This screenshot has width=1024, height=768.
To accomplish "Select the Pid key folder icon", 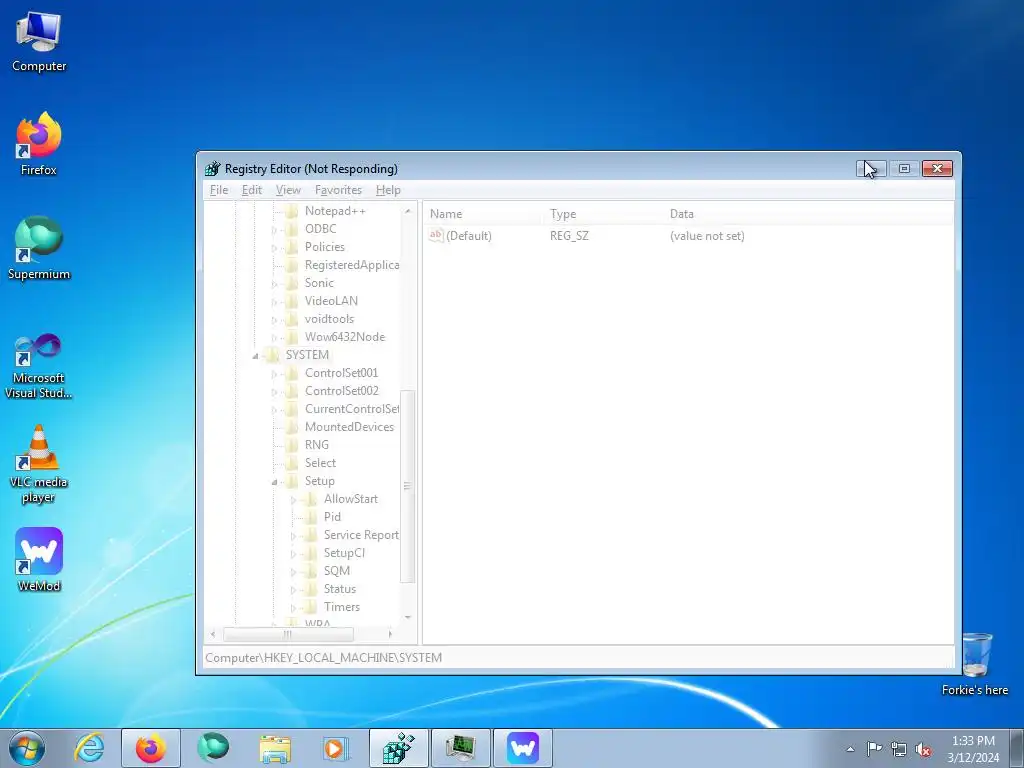I will (x=311, y=517).
